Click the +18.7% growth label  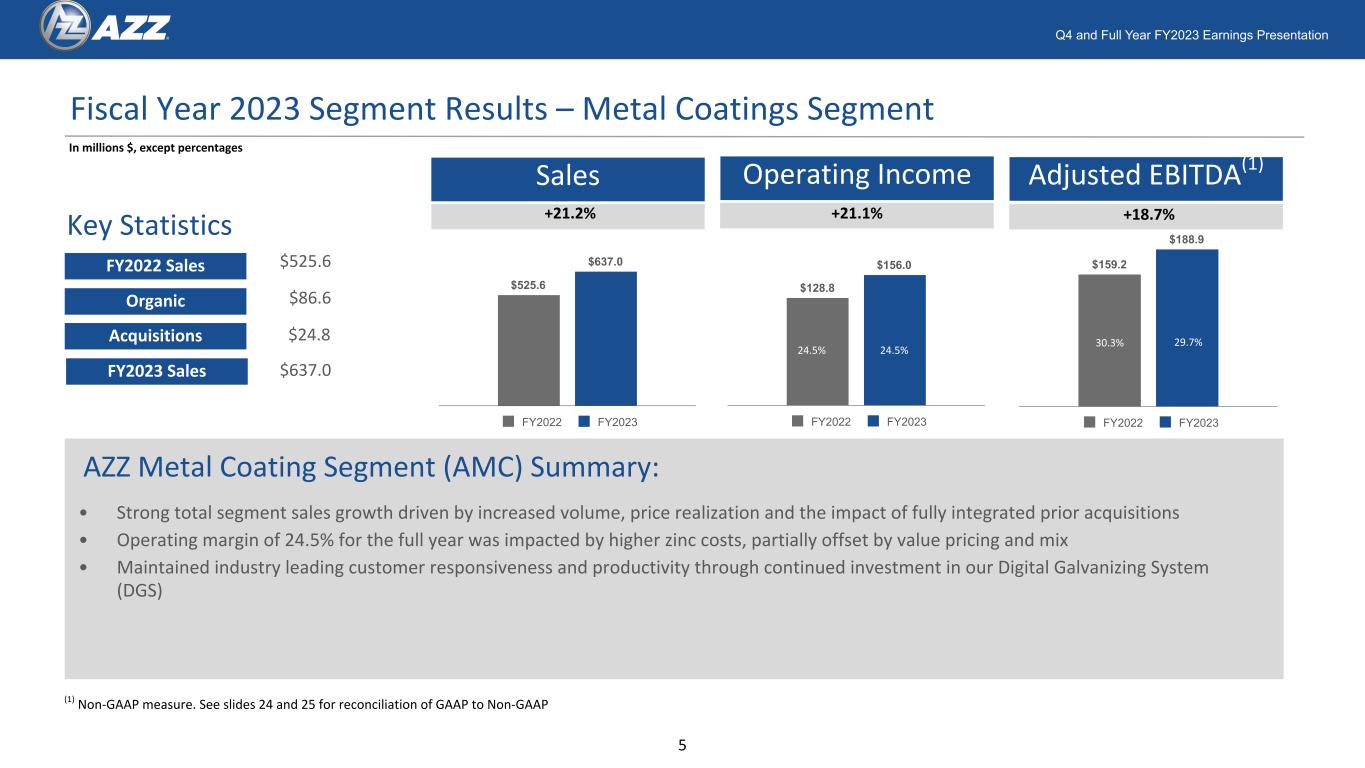click(x=1146, y=215)
